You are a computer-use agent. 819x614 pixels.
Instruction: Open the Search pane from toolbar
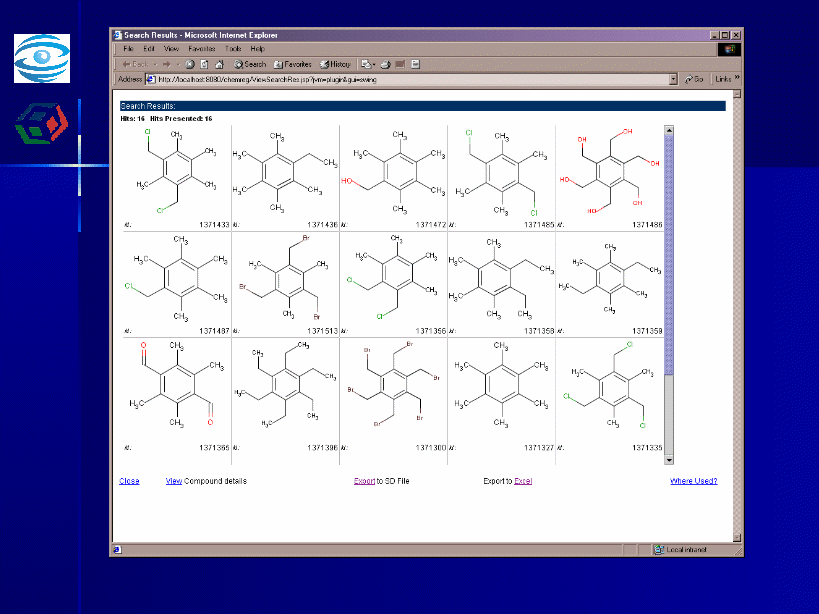coord(250,64)
